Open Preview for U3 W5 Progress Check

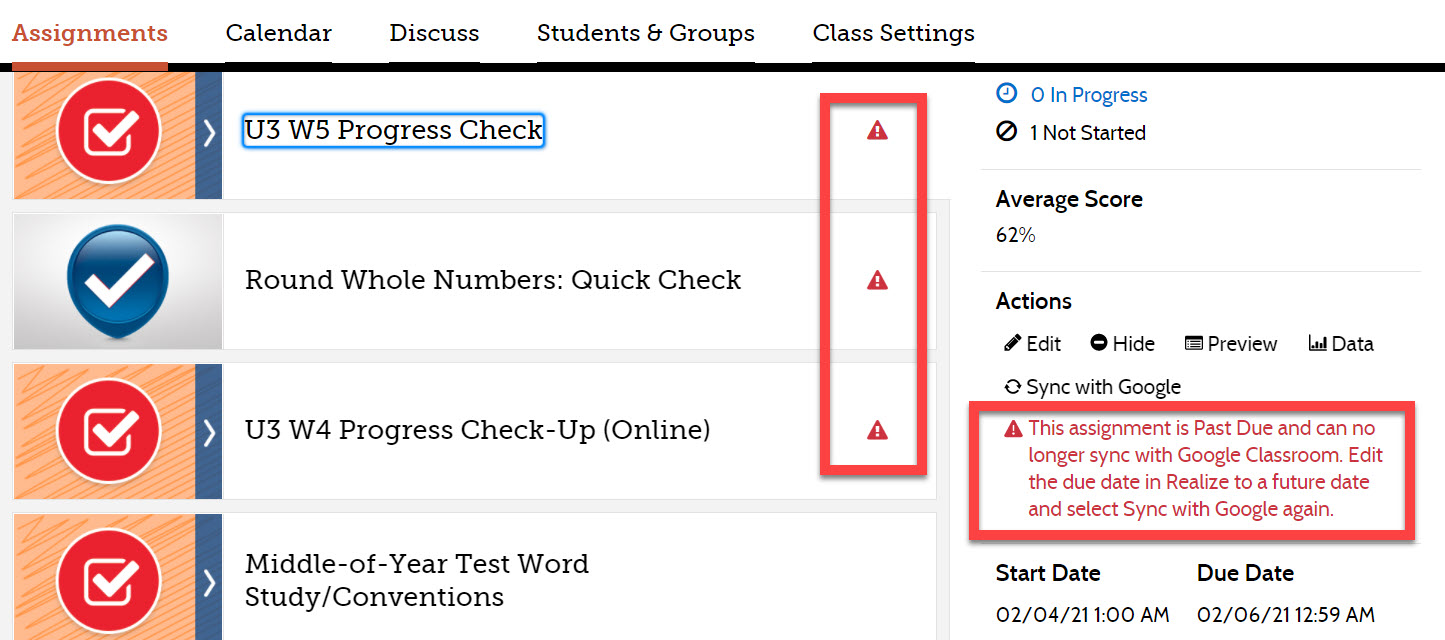click(x=1232, y=343)
